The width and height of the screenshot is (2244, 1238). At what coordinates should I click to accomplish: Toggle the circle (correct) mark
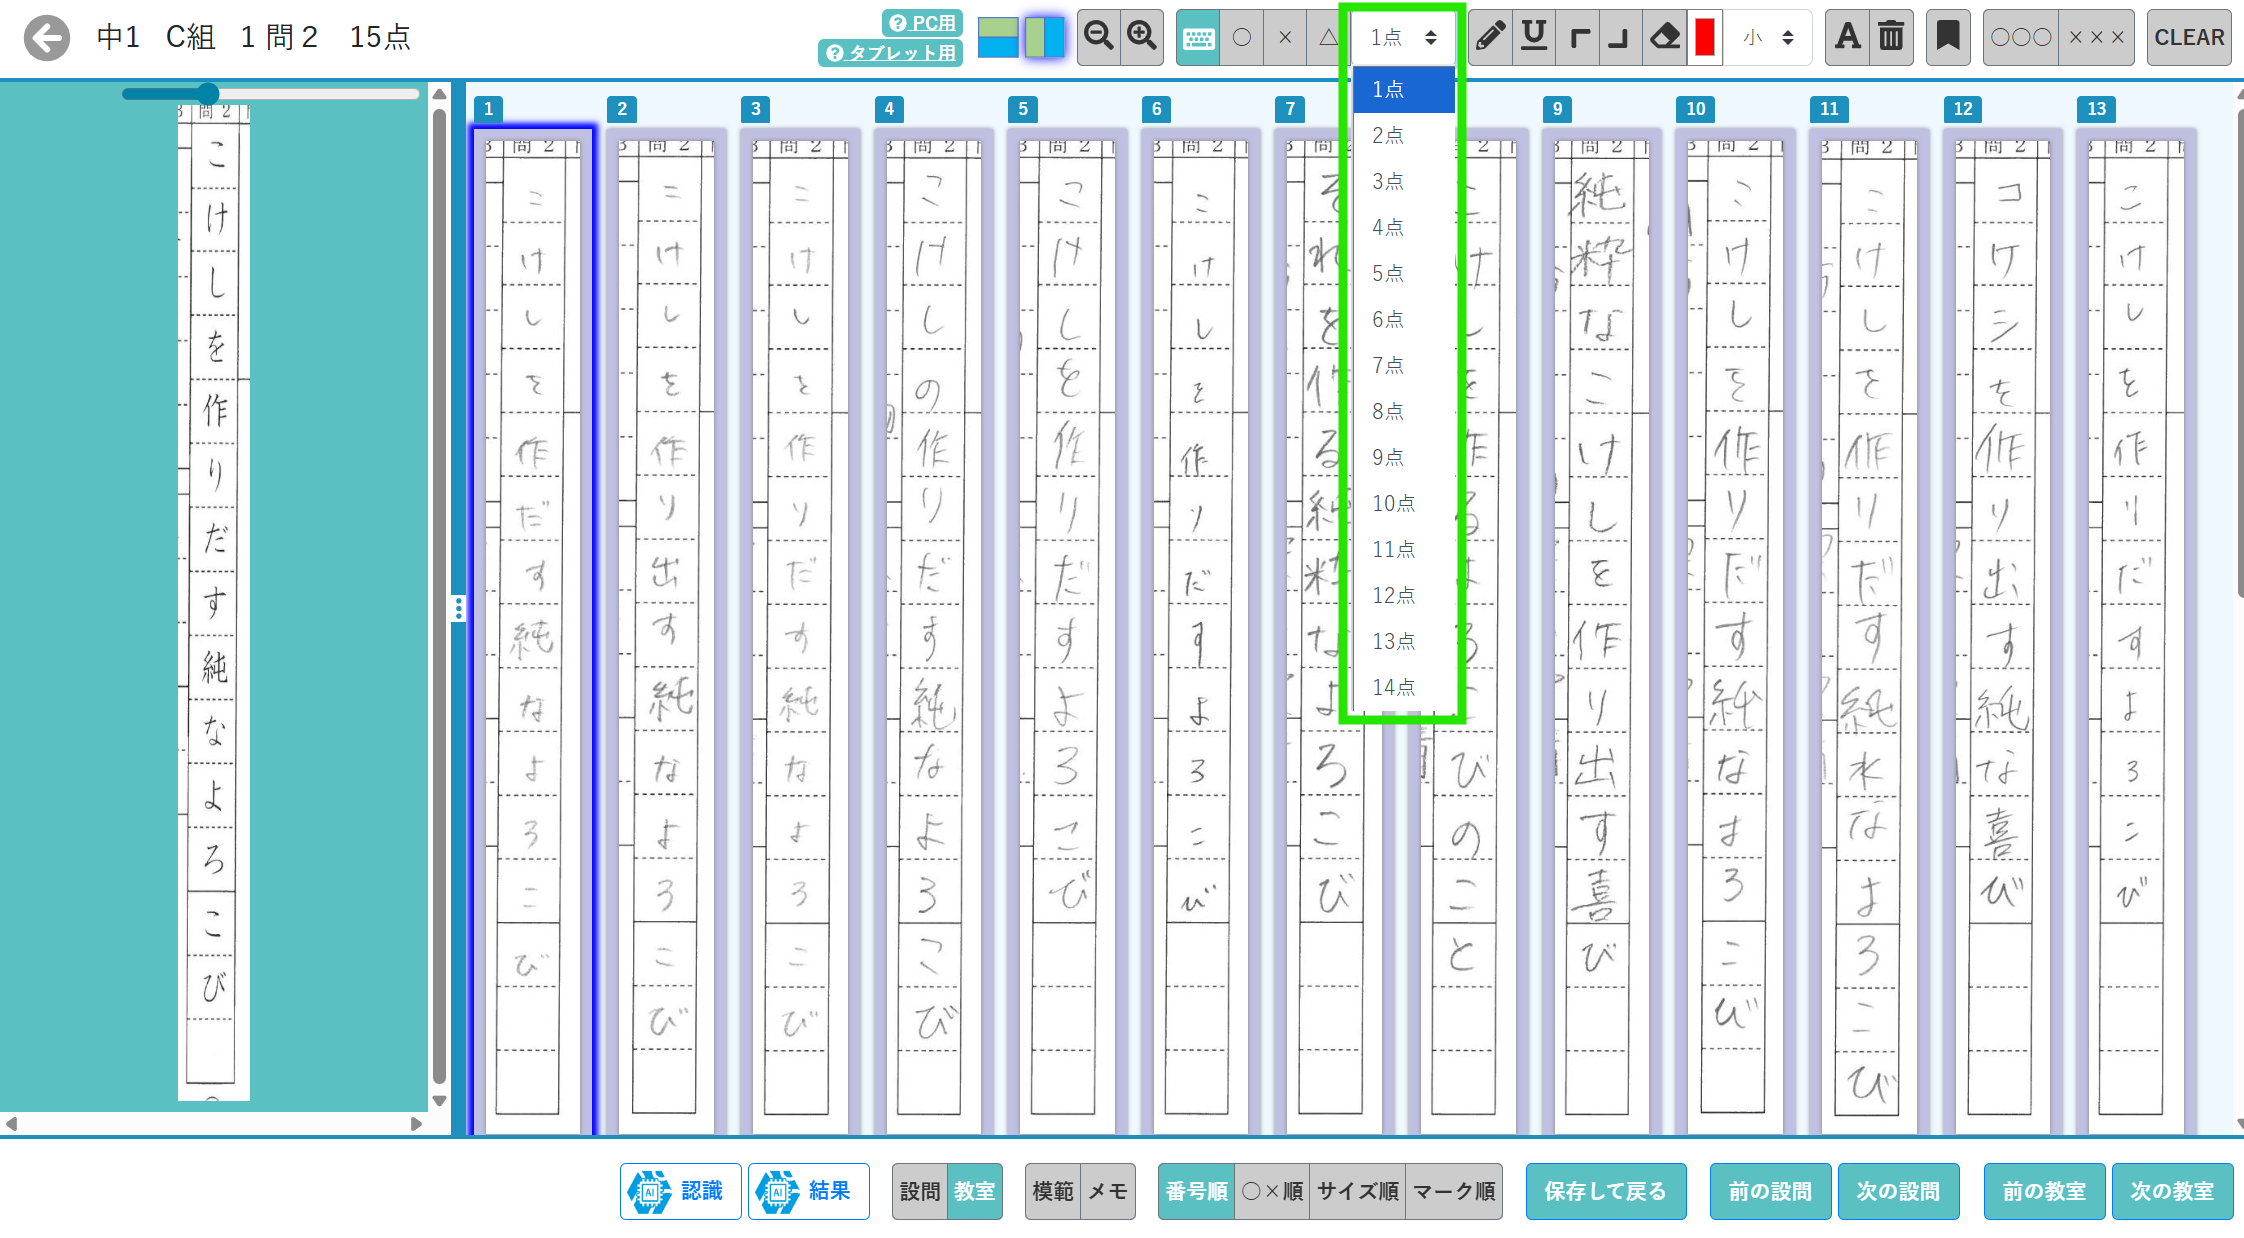click(1242, 38)
